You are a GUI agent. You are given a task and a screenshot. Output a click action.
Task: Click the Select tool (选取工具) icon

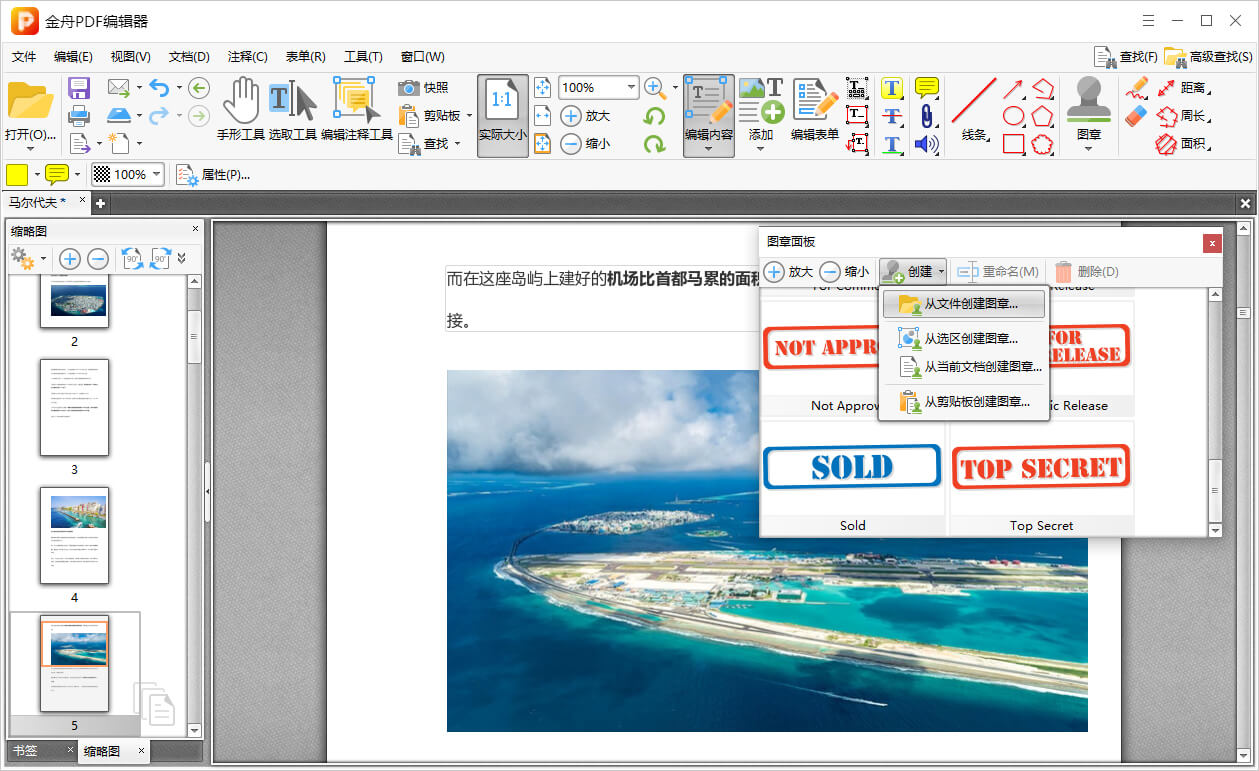pos(292,103)
